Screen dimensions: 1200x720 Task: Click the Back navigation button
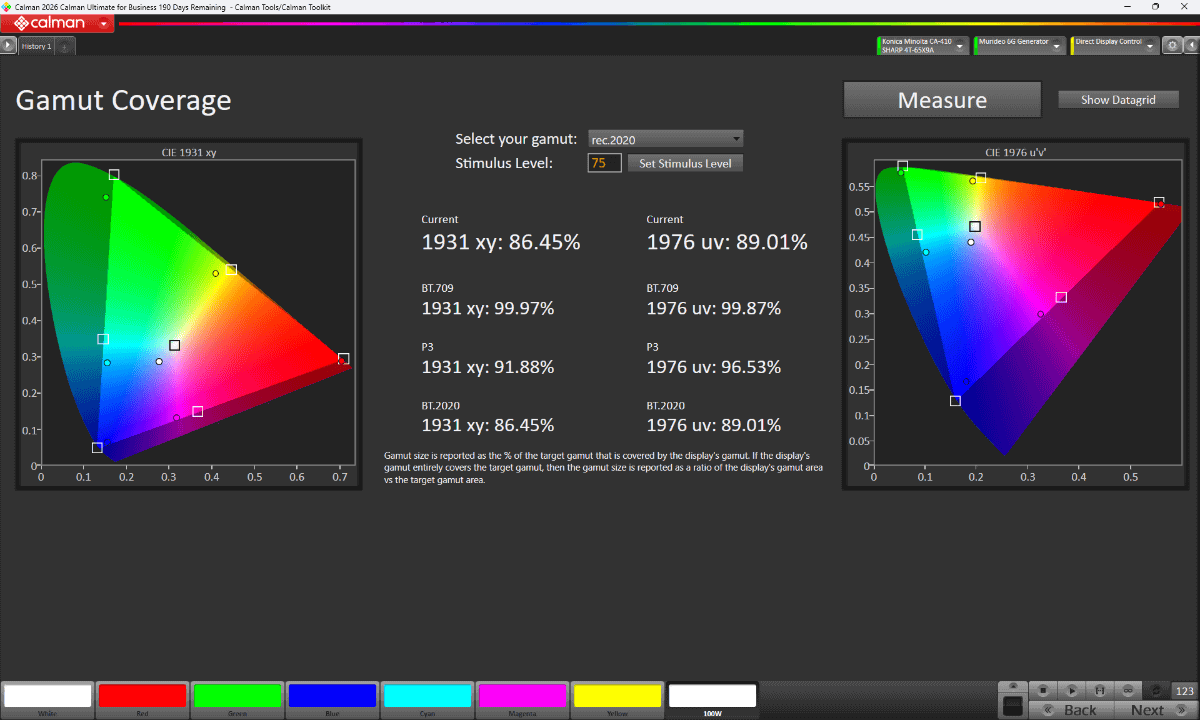click(1070, 710)
